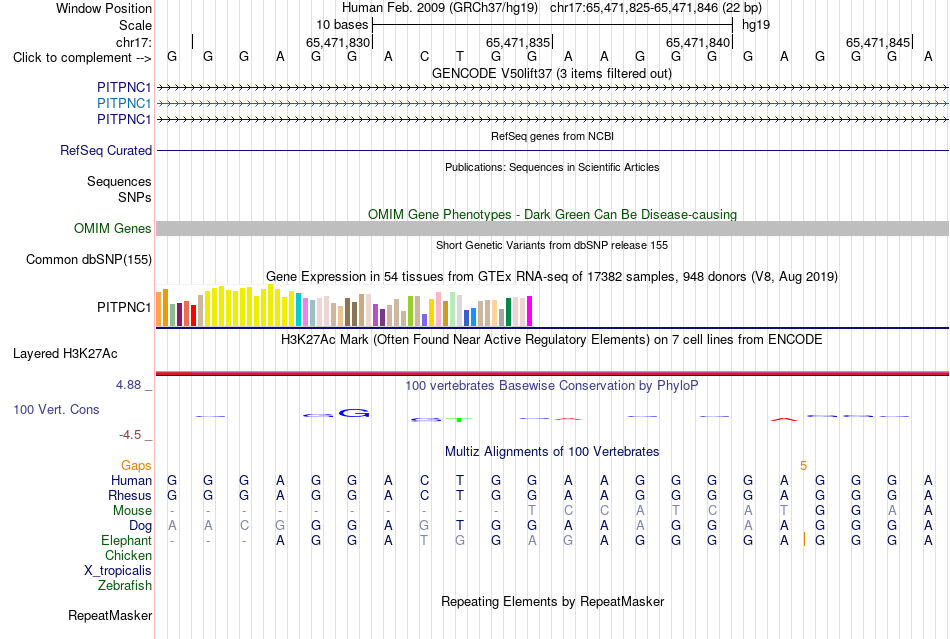
Task: Open the Common dbSNP(155) label
Action: [x=88, y=259]
